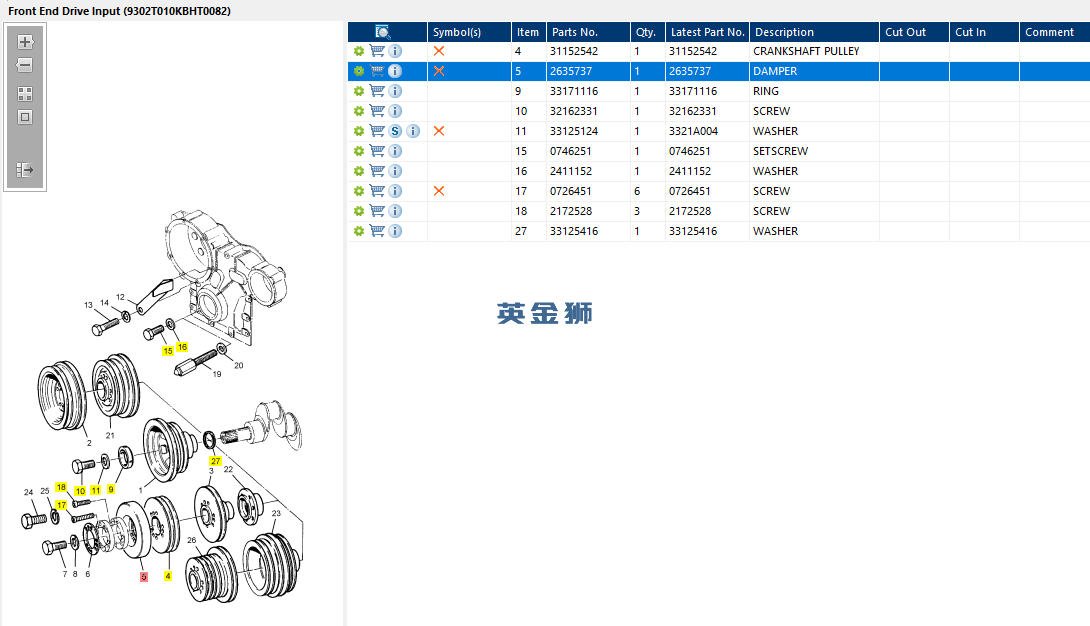Add RING 33171116 to cart

377,91
